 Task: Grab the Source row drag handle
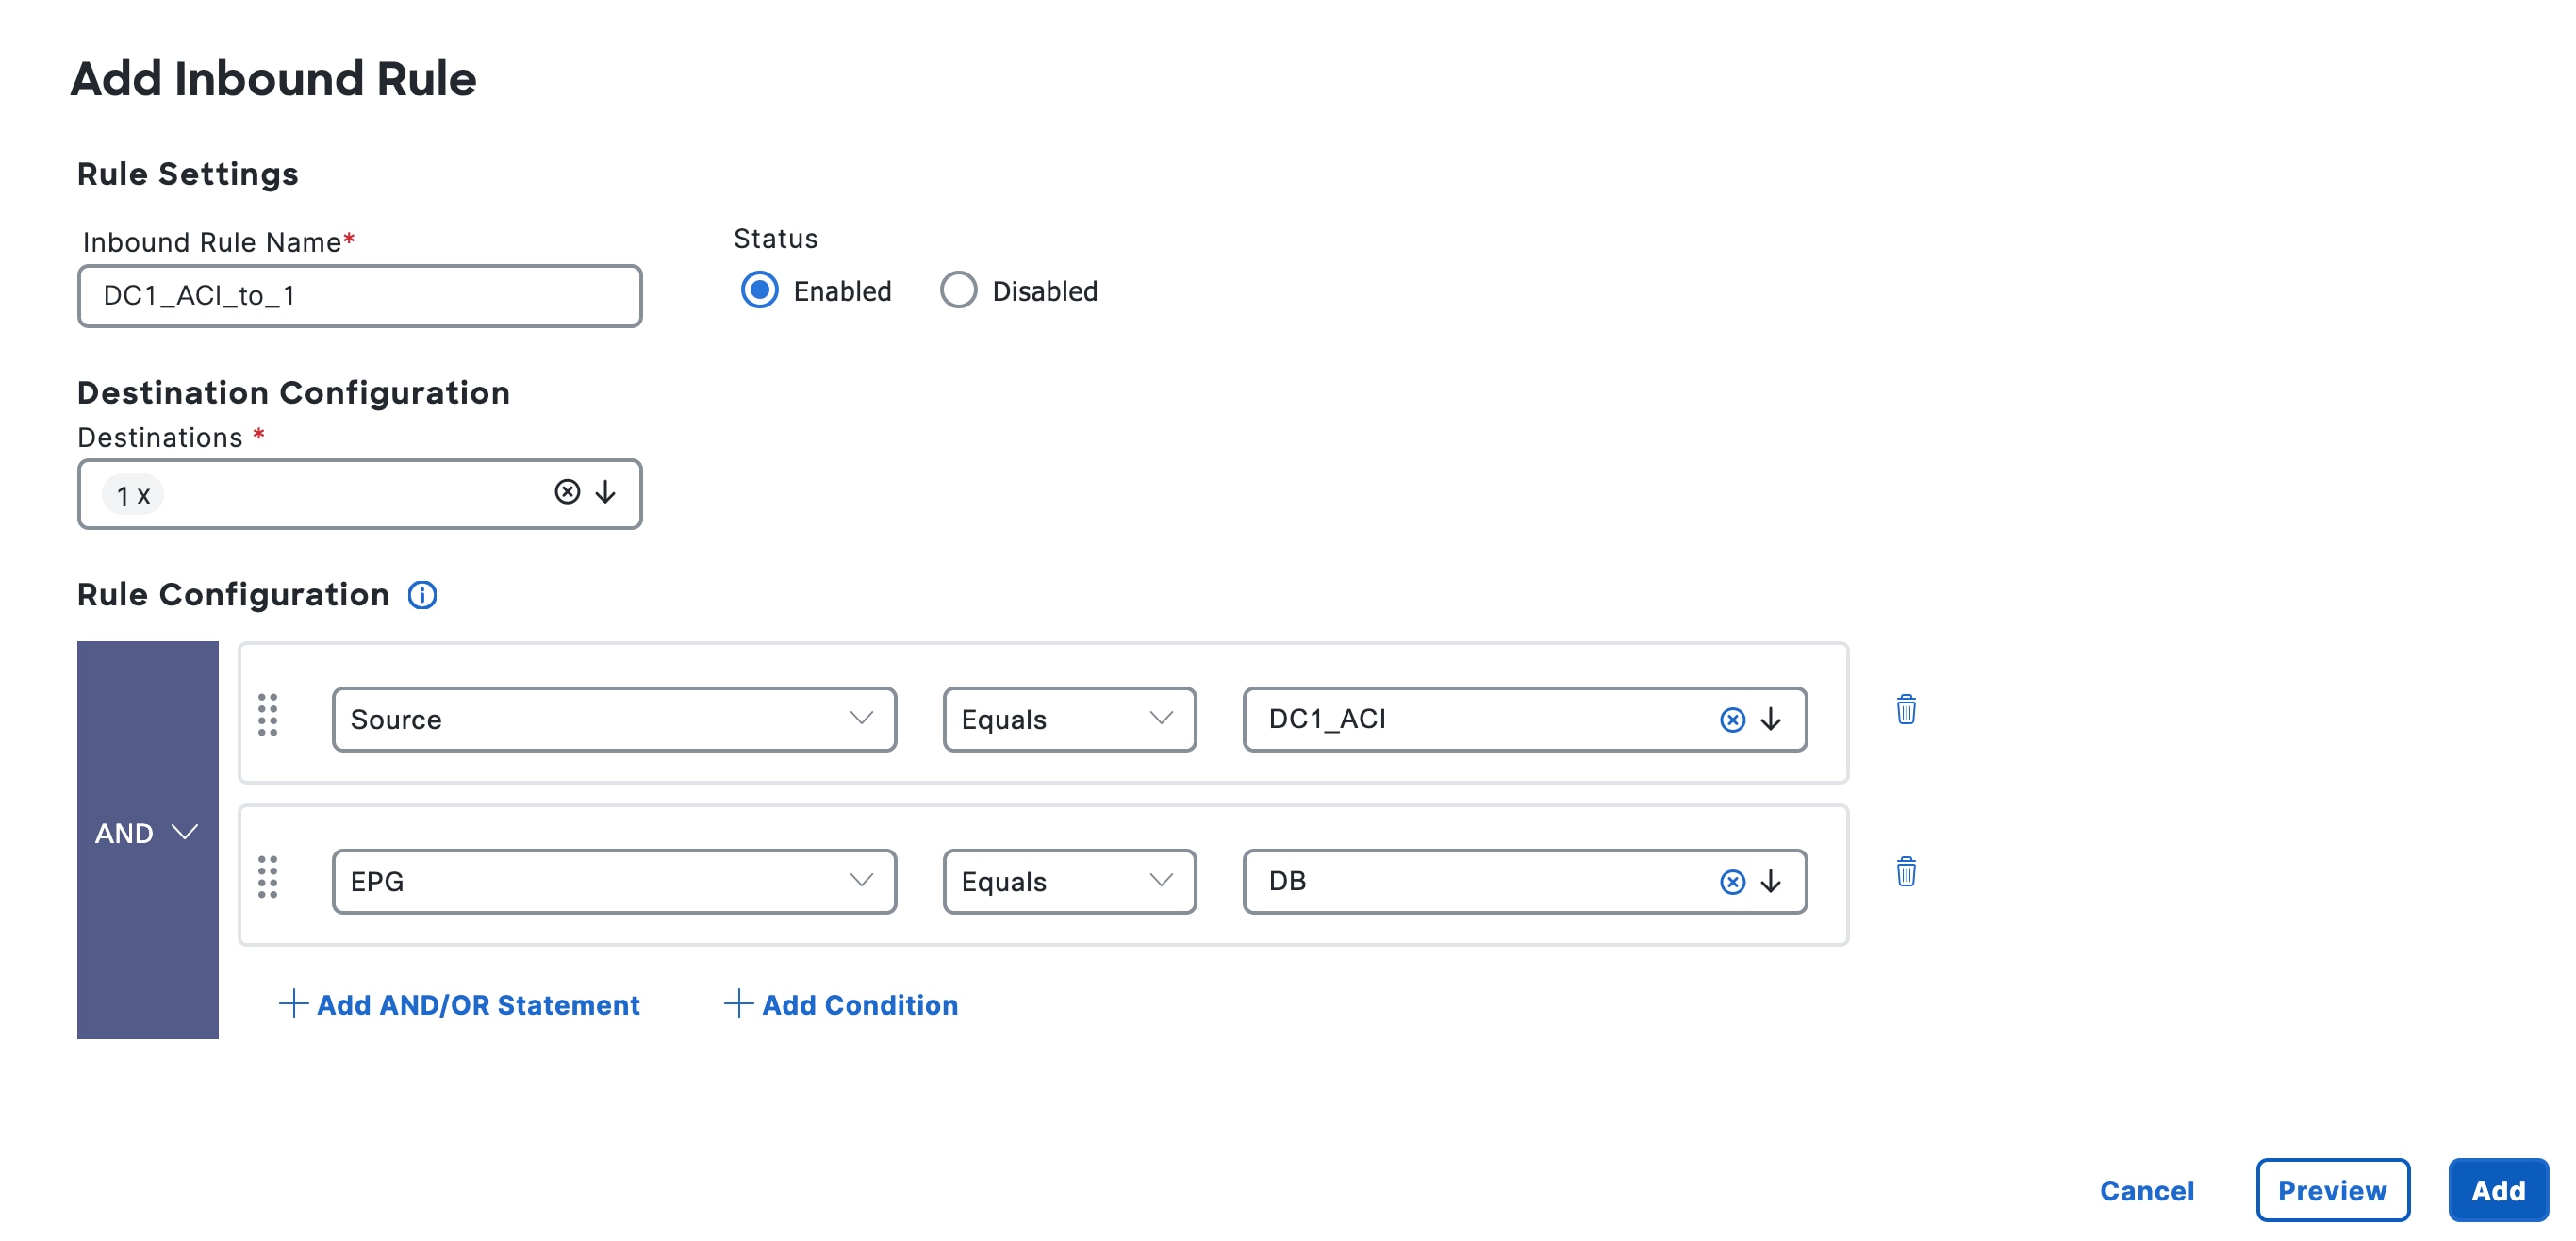[x=267, y=715]
